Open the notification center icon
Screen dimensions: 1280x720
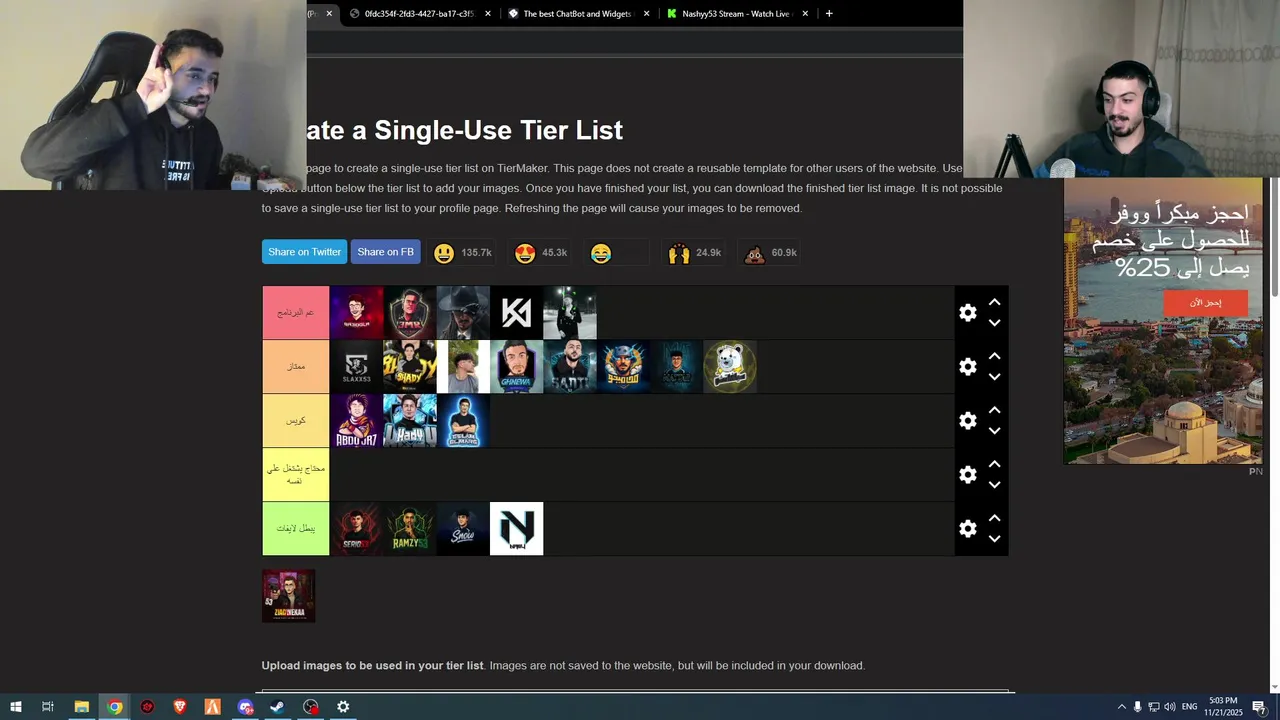pos(1258,707)
